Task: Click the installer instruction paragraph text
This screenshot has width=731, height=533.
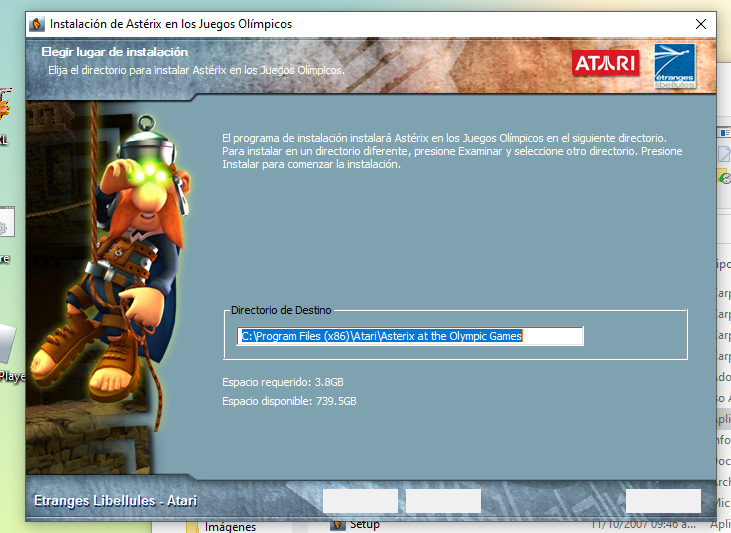Action: 452,151
